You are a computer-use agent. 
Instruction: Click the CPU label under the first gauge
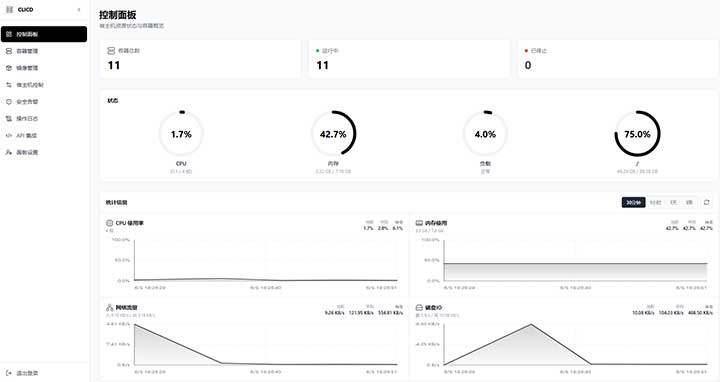pyautogui.click(x=181, y=163)
